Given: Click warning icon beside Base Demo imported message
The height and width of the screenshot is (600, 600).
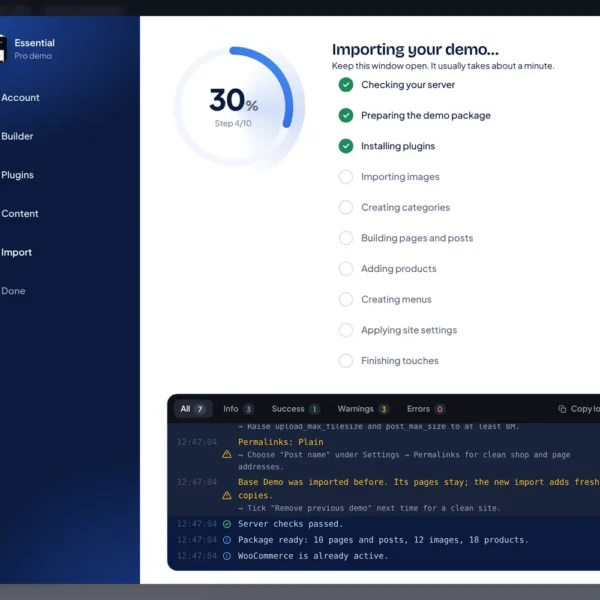Looking at the screenshot, I should [x=227, y=496].
